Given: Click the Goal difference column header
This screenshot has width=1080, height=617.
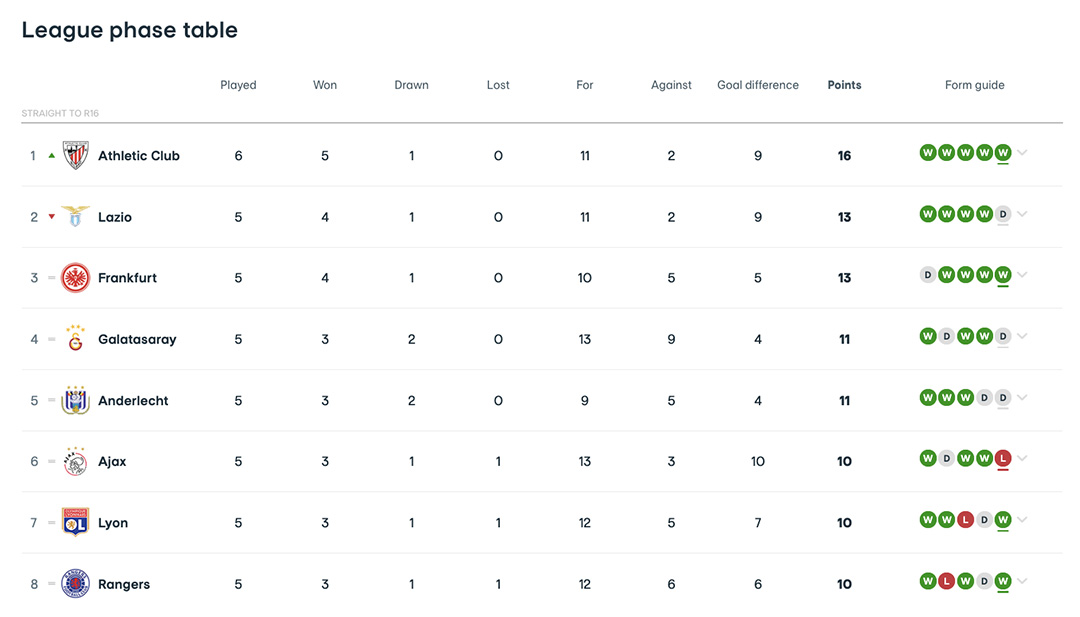Looking at the screenshot, I should tap(758, 85).
